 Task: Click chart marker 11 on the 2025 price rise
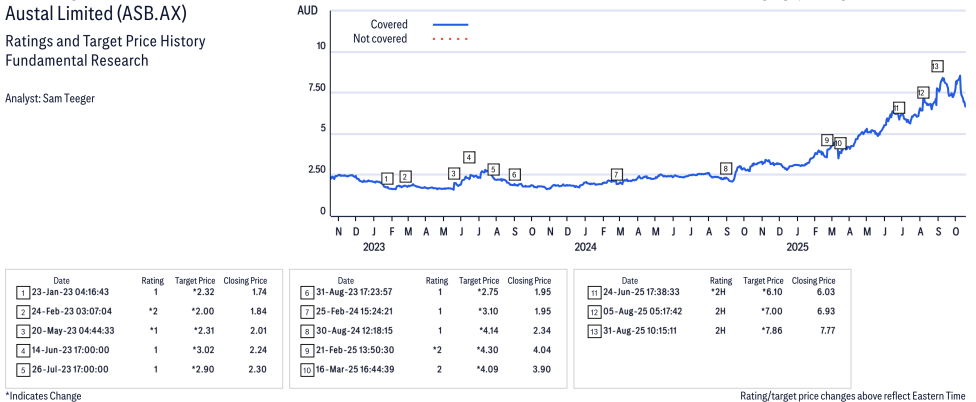click(x=897, y=108)
